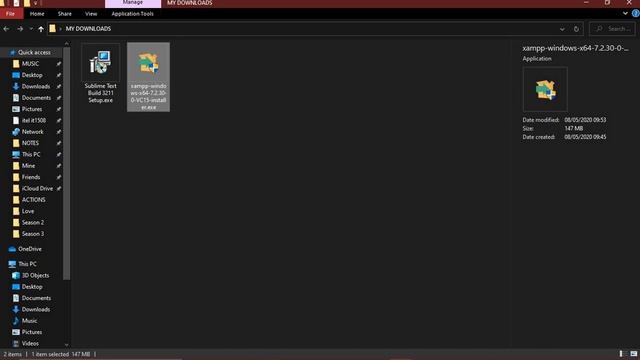Switch to the Home ribbon tab
This screenshot has width=640, height=360.
[37, 13]
